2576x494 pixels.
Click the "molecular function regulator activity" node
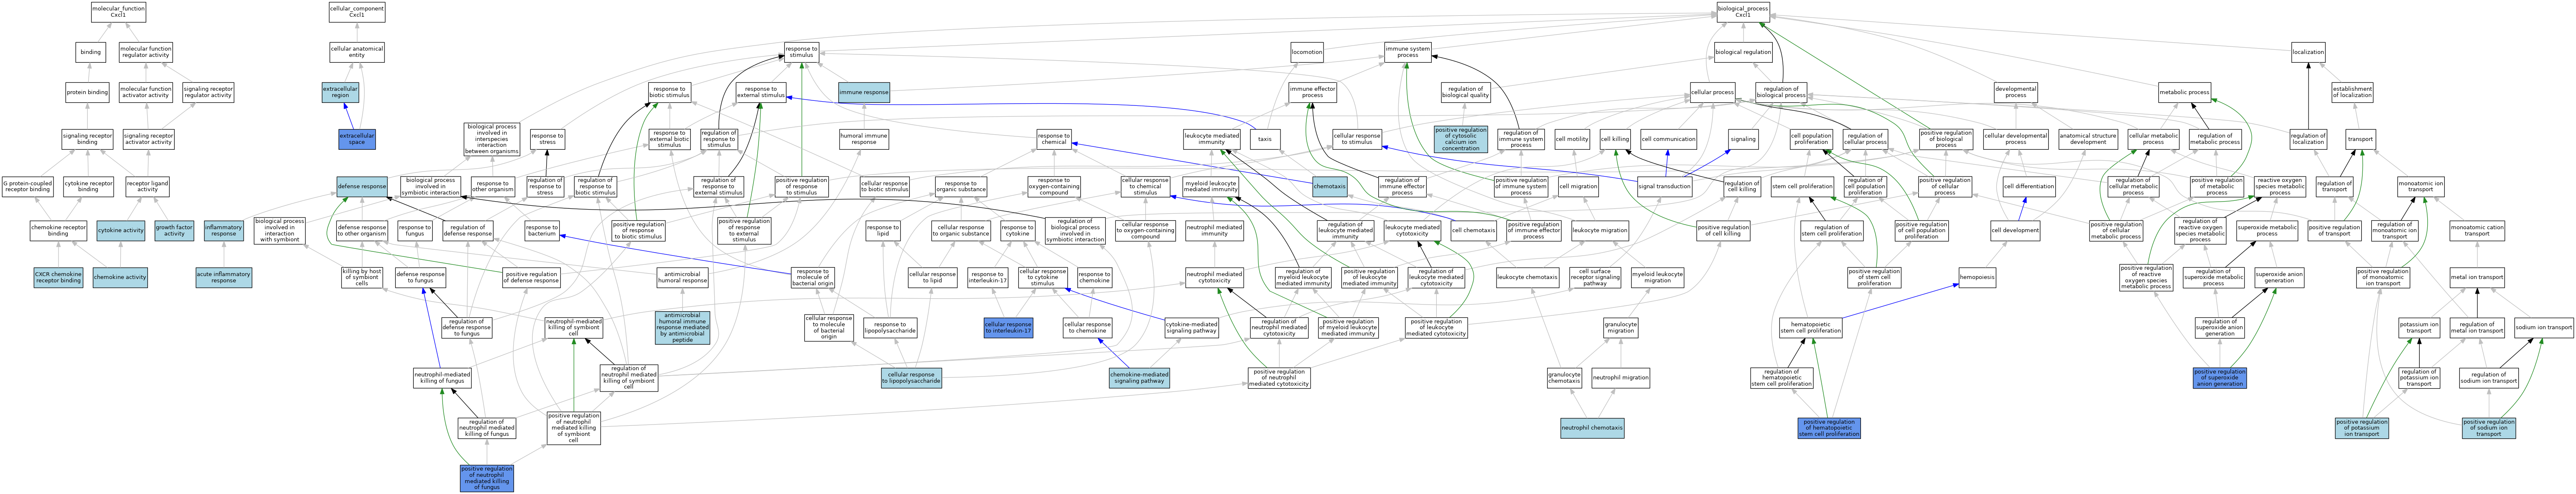click(x=146, y=52)
